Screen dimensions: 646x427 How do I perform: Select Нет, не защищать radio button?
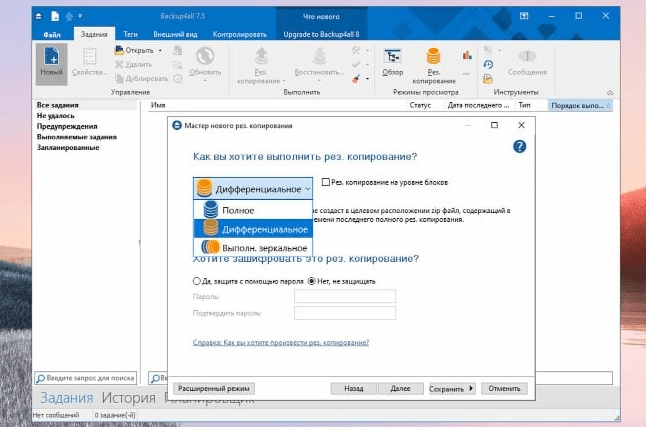tap(312, 281)
